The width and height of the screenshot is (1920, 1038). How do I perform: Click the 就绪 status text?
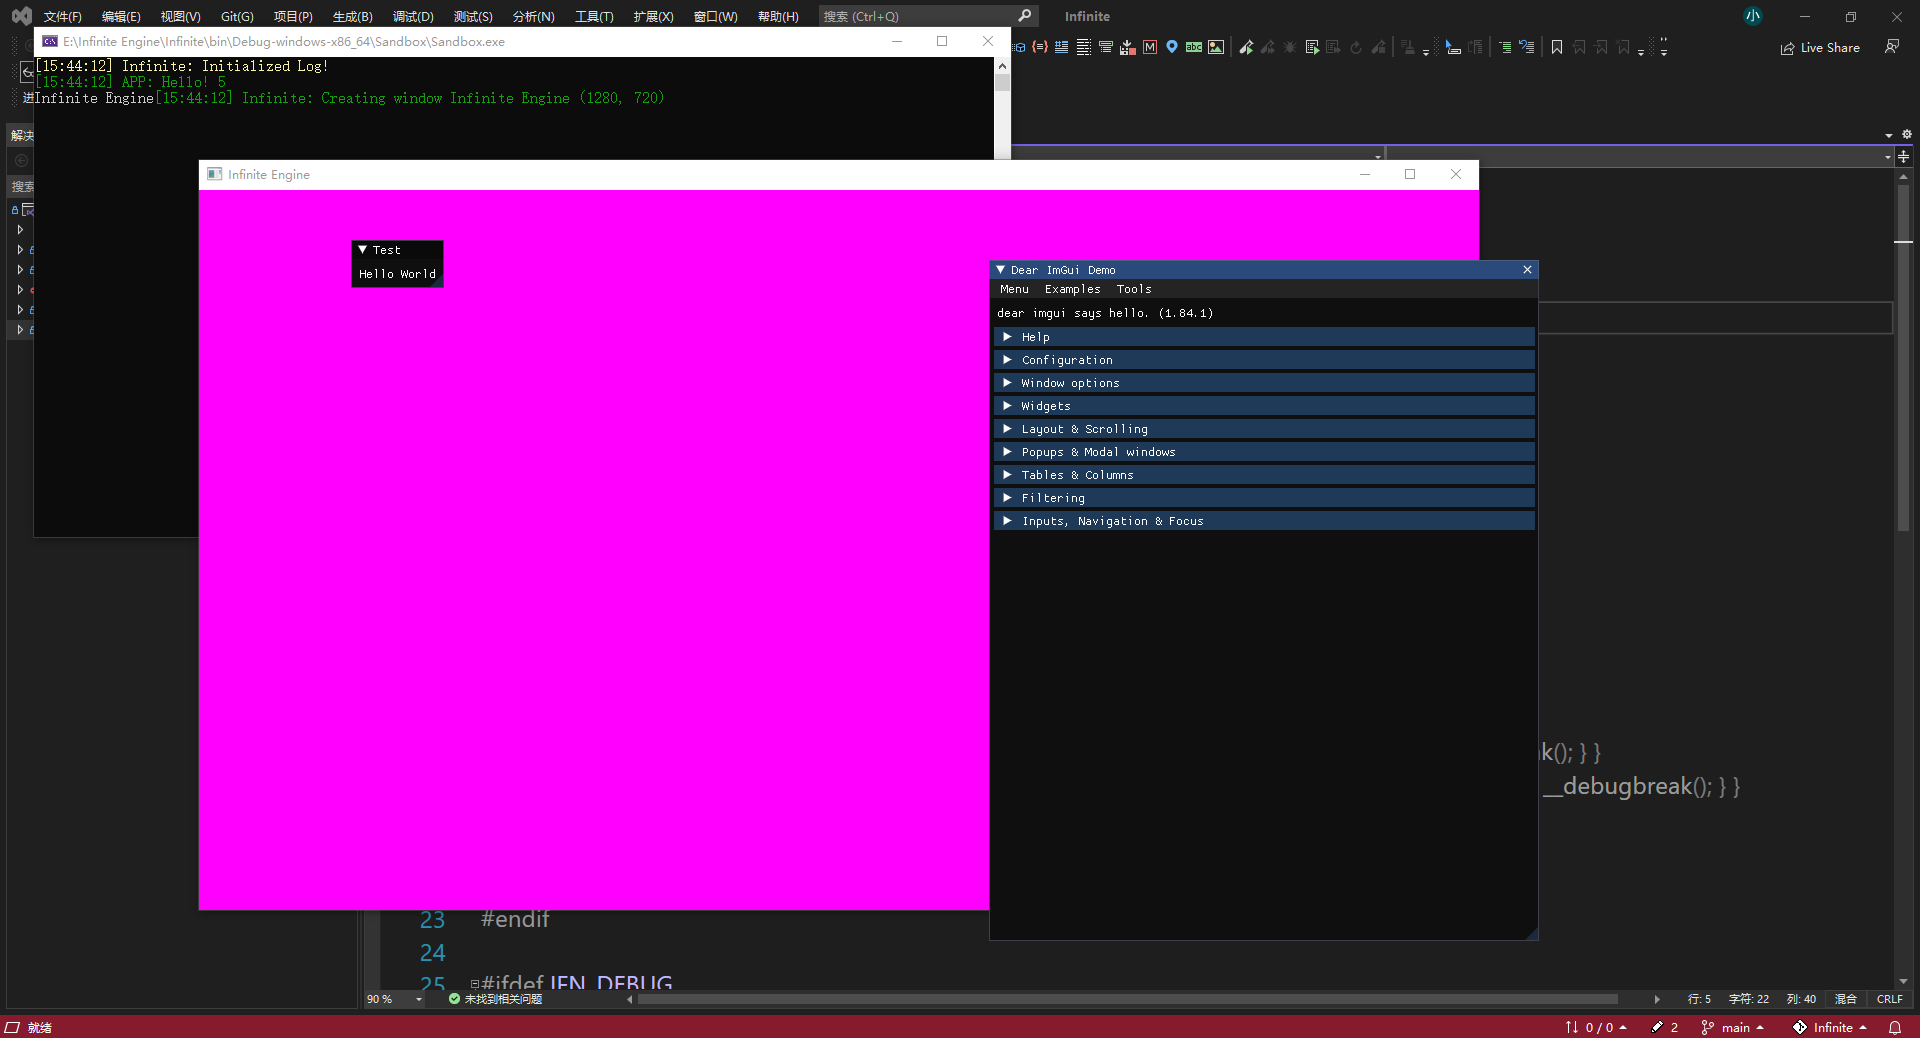tap(40, 1027)
